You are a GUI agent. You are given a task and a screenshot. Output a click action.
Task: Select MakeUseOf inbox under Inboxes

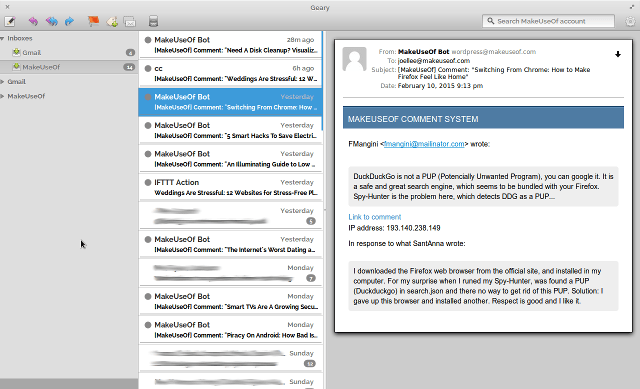tap(69, 67)
